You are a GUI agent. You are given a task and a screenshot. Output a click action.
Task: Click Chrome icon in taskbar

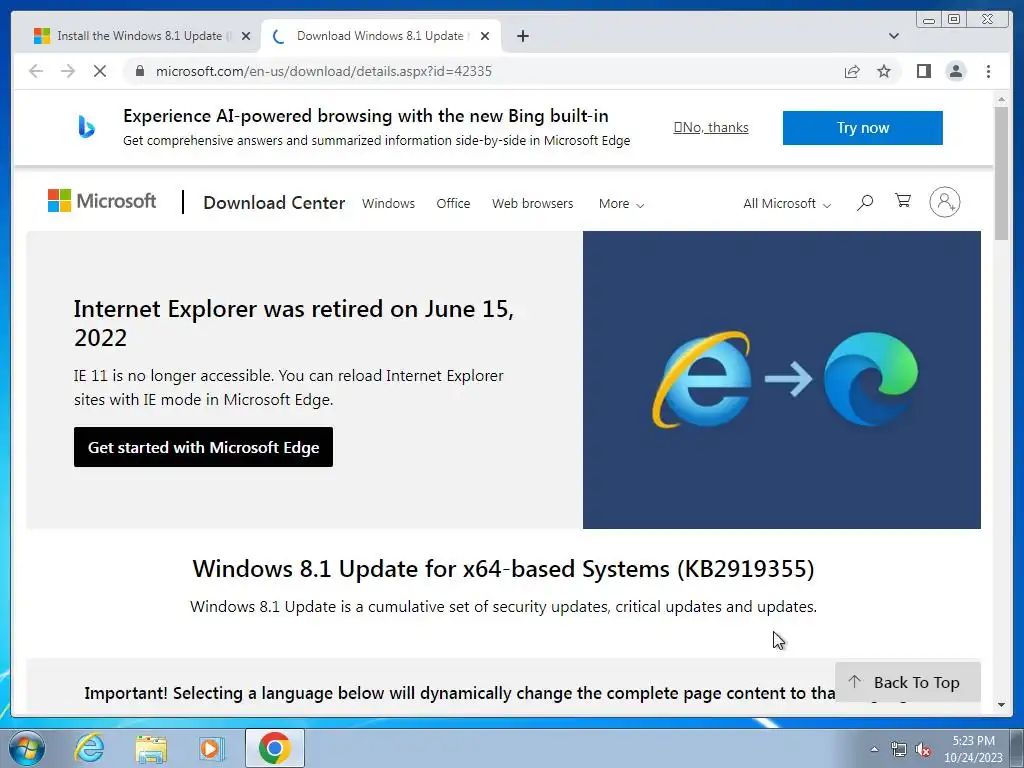pyautogui.click(x=274, y=748)
